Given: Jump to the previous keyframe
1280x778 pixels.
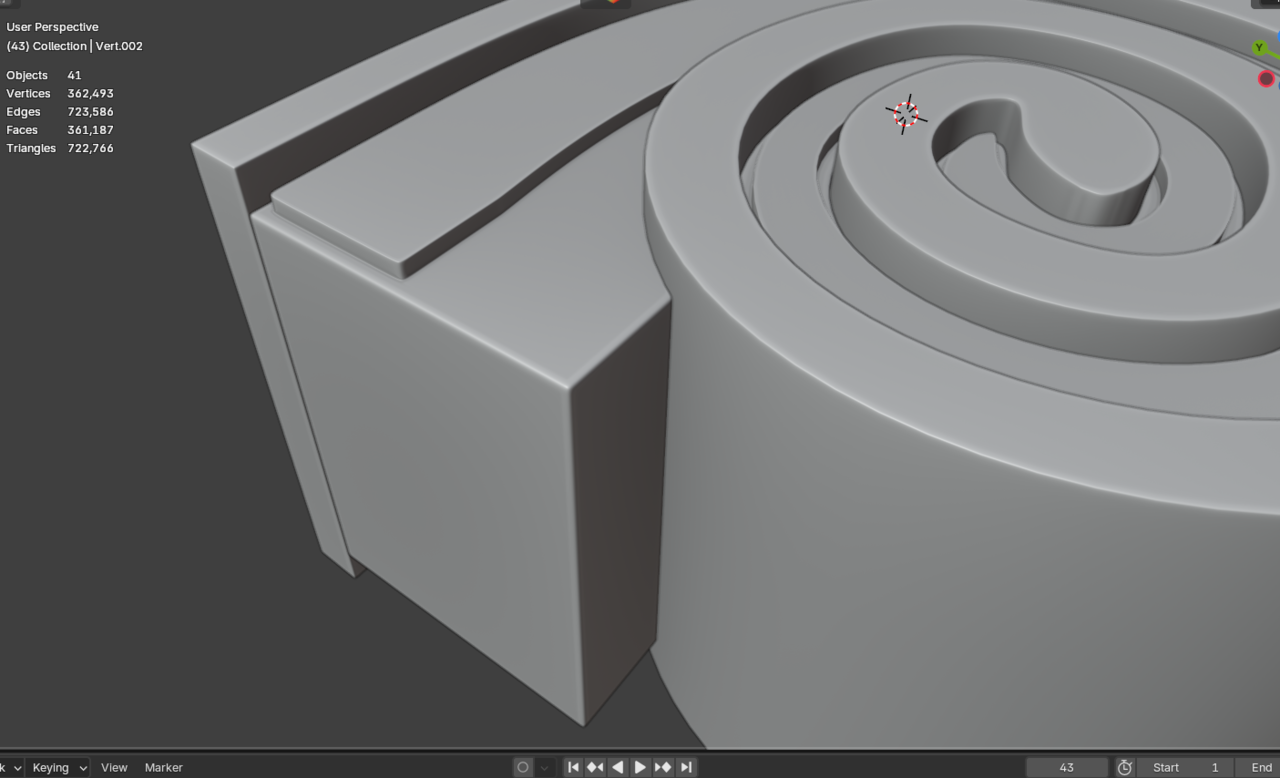Looking at the screenshot, I should click(x=595, y=767).
